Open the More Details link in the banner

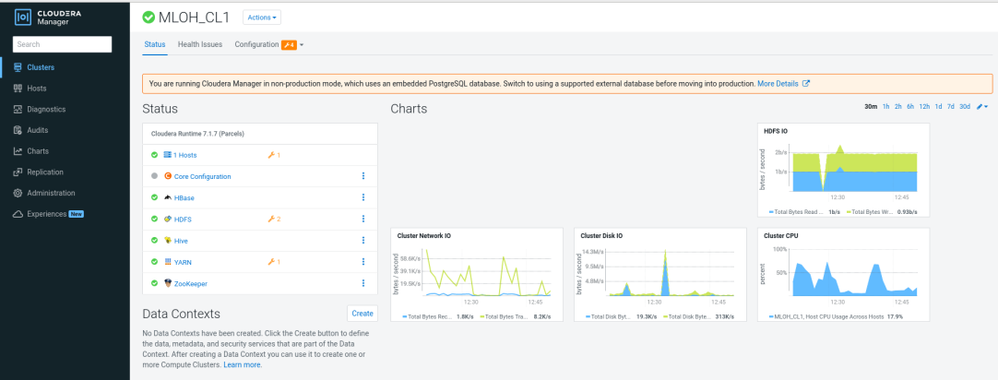[777, 83]
